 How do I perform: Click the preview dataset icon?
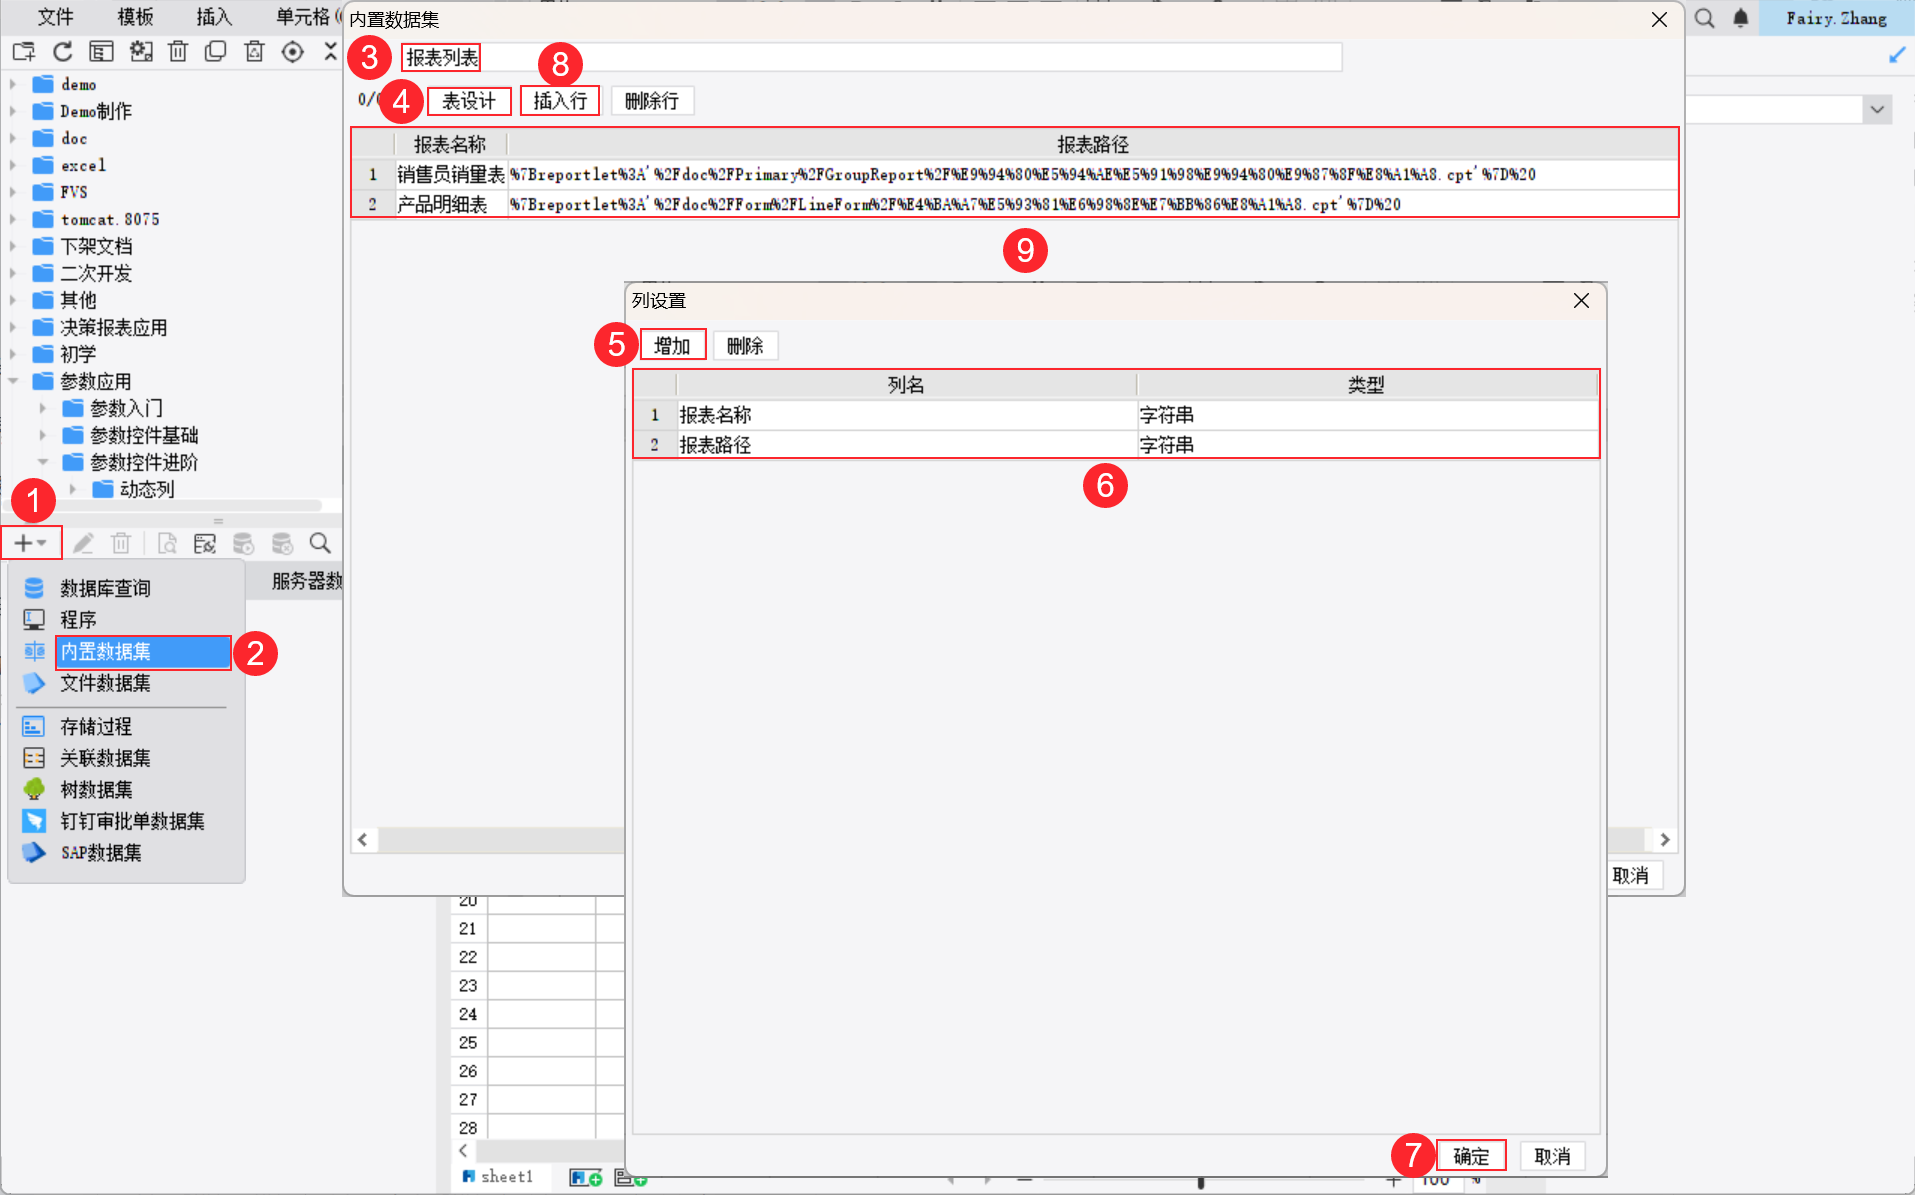(167, 543)
